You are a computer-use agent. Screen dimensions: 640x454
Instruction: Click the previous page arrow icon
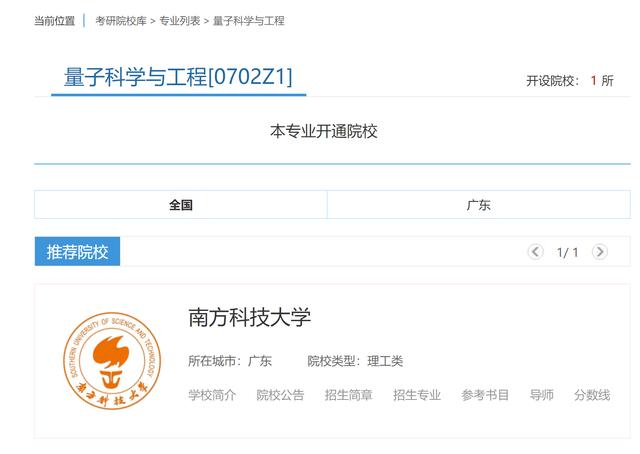[x=535, y=251]
